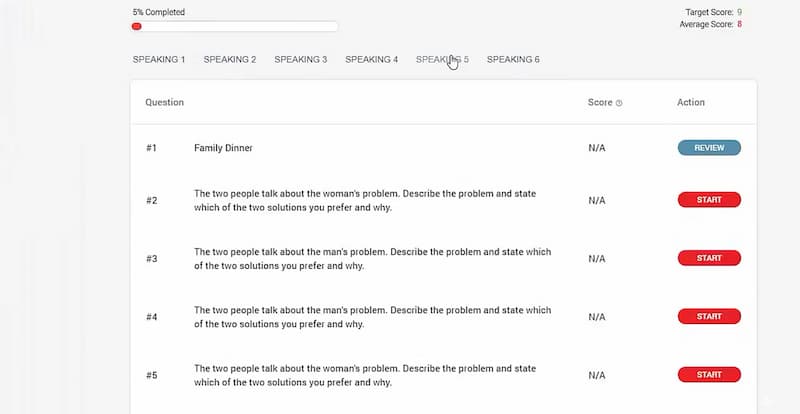Click the N/A score for question #5

pos(596,375)
